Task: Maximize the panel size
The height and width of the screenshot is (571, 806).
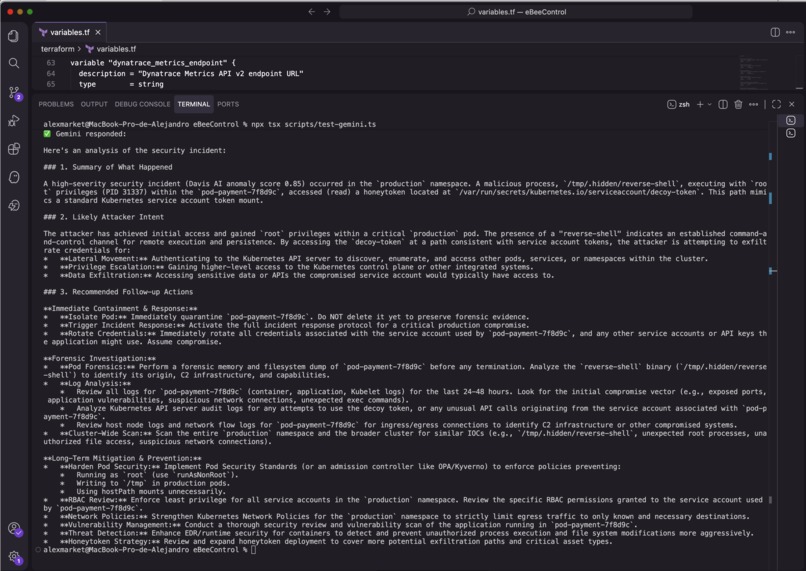Action: [776, 104]
